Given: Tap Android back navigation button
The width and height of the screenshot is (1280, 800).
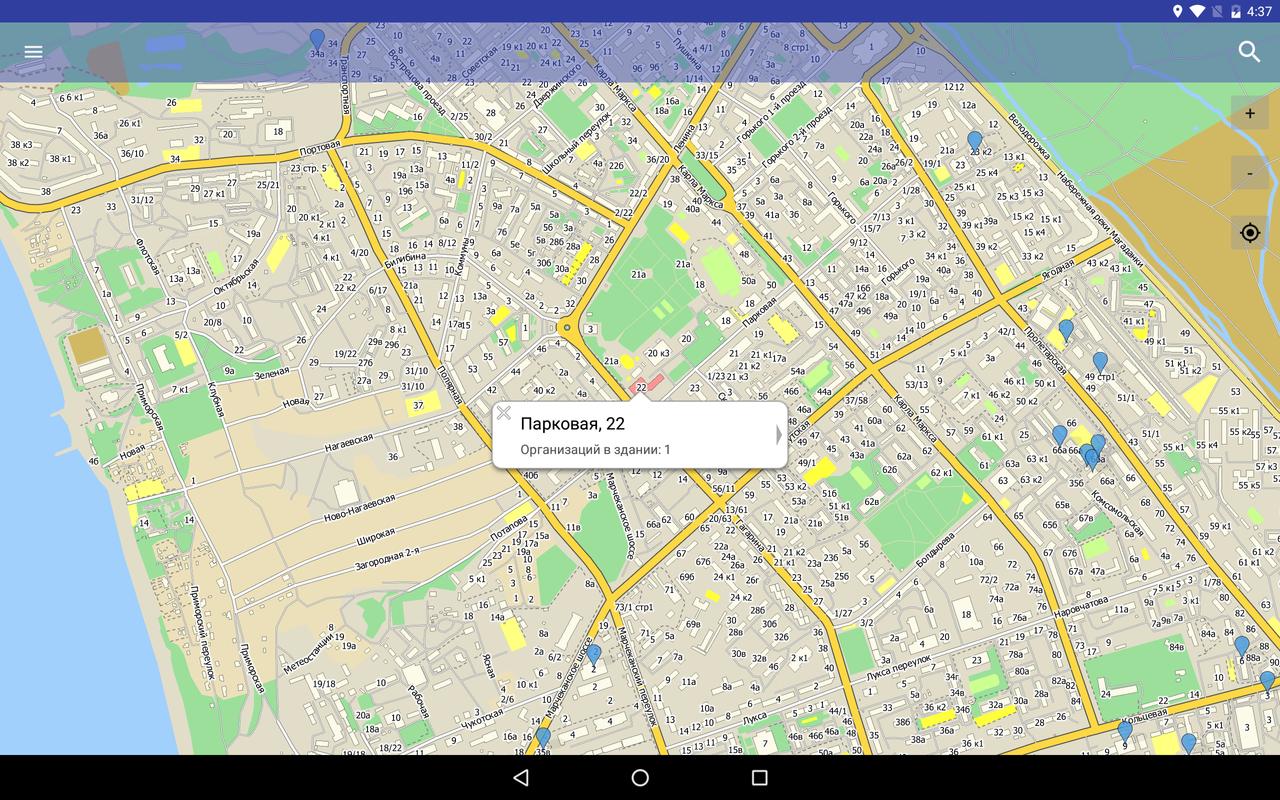Looking at the screenshot, I should [x=520, y=777].
